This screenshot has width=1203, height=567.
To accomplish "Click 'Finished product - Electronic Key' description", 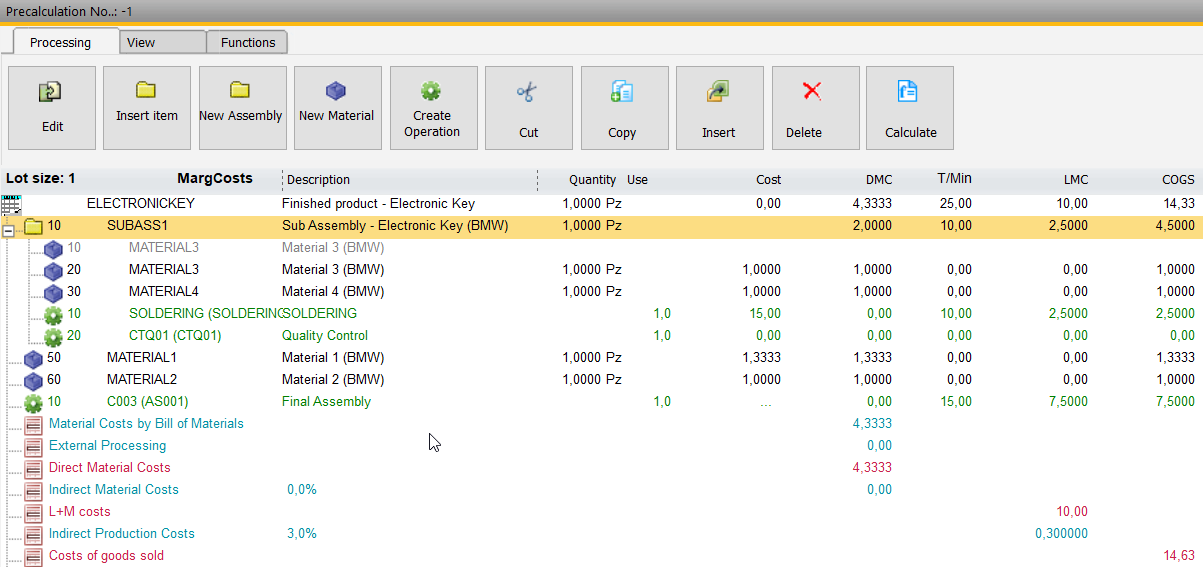I will coord(378,204).
